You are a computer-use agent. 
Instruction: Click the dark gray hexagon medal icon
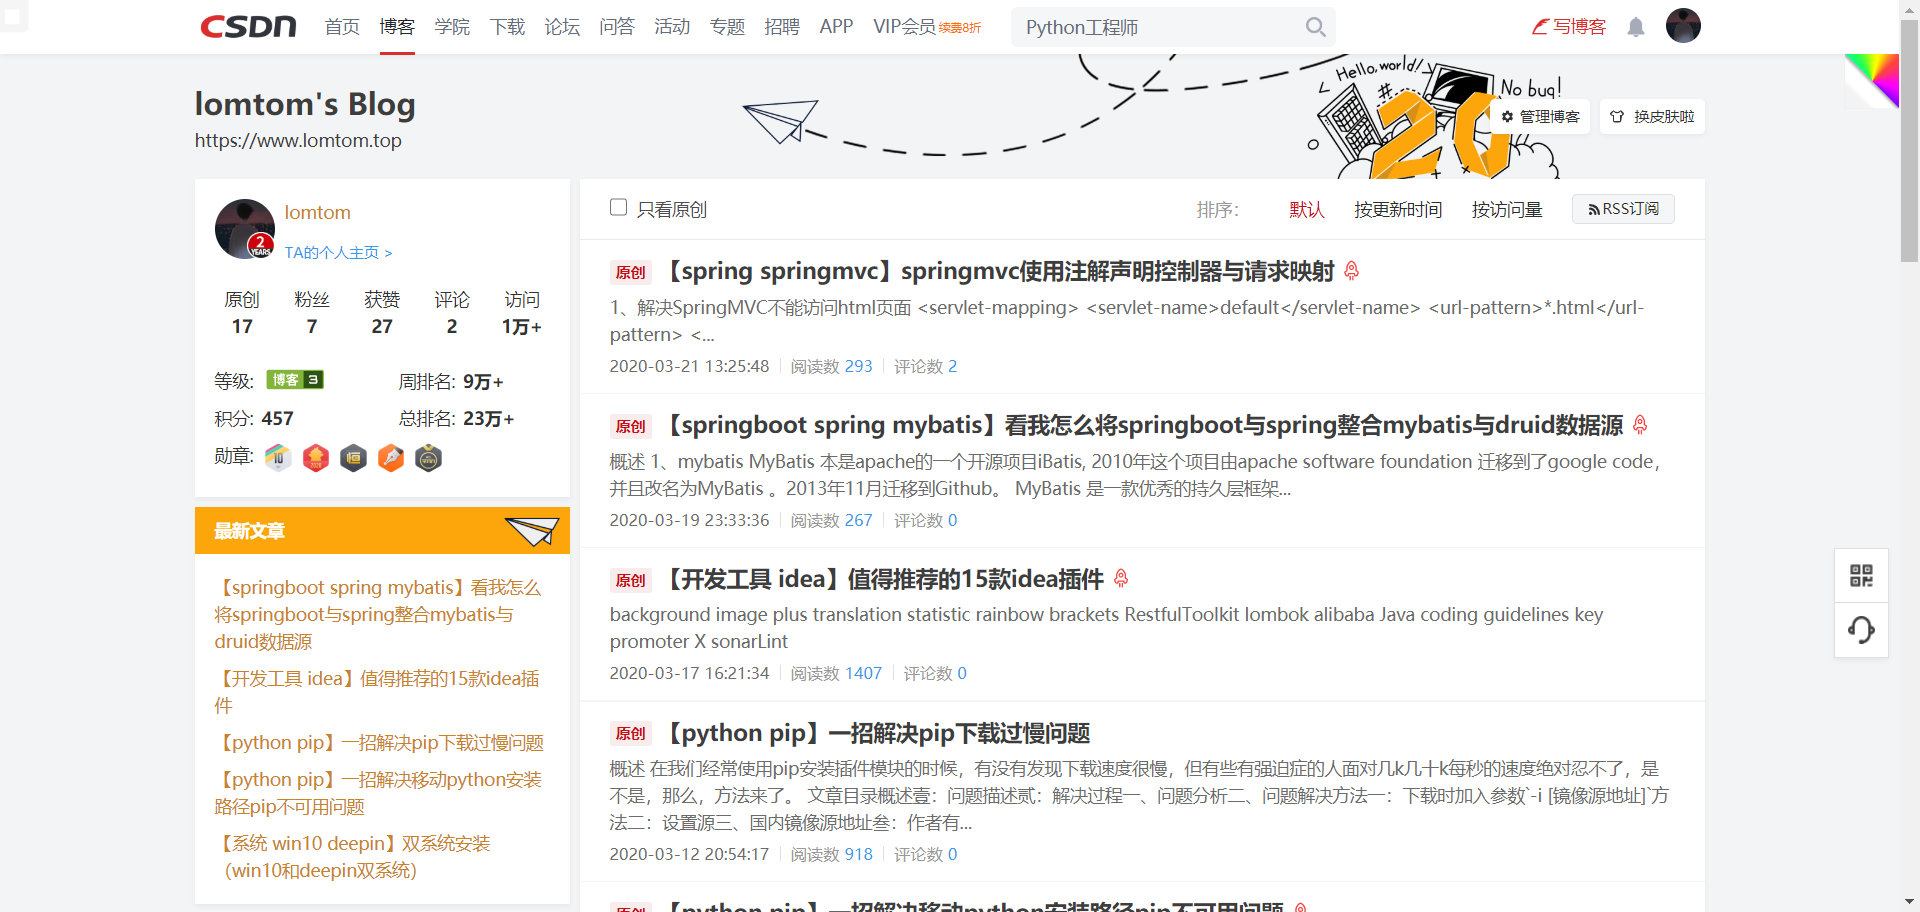coord(353,458)
